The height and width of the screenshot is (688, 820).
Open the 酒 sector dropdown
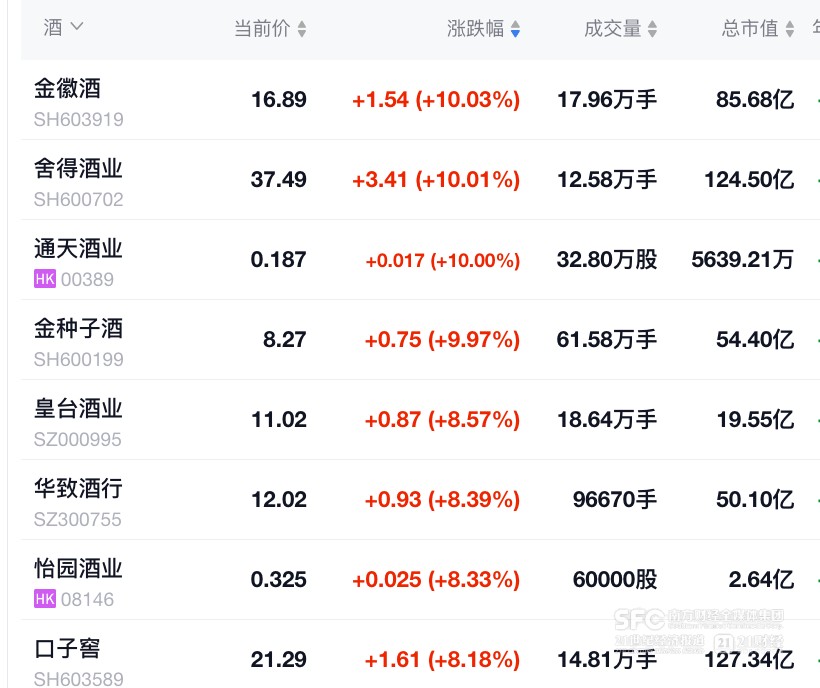tap(63, 27)
